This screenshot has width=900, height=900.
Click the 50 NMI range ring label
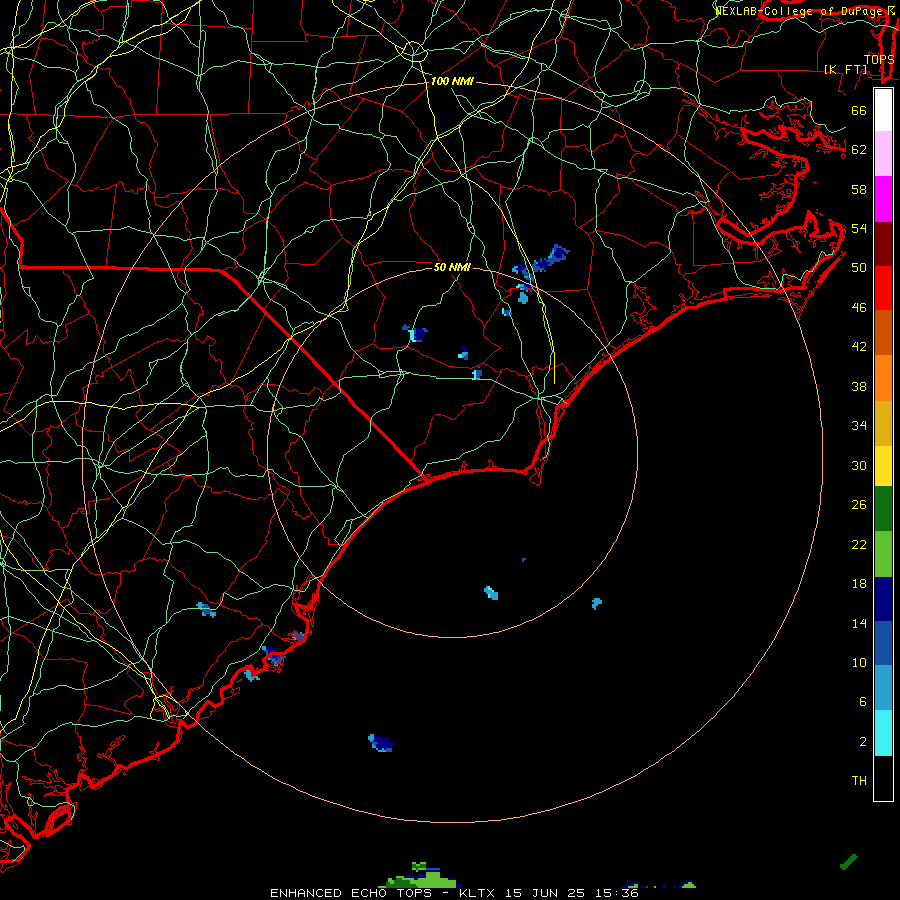[x=452, y=267]
